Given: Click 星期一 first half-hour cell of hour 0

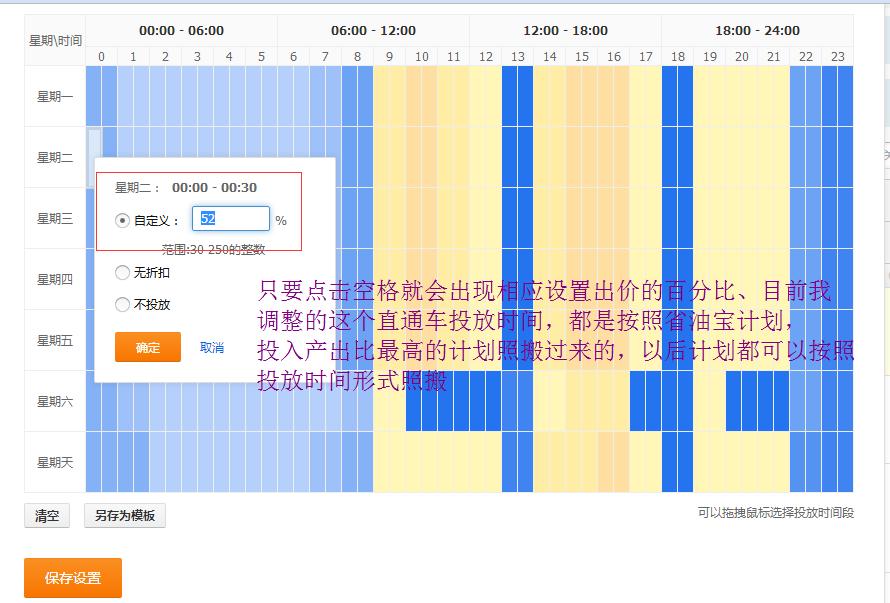Looking at the screenshot, I should coord(94,96).
